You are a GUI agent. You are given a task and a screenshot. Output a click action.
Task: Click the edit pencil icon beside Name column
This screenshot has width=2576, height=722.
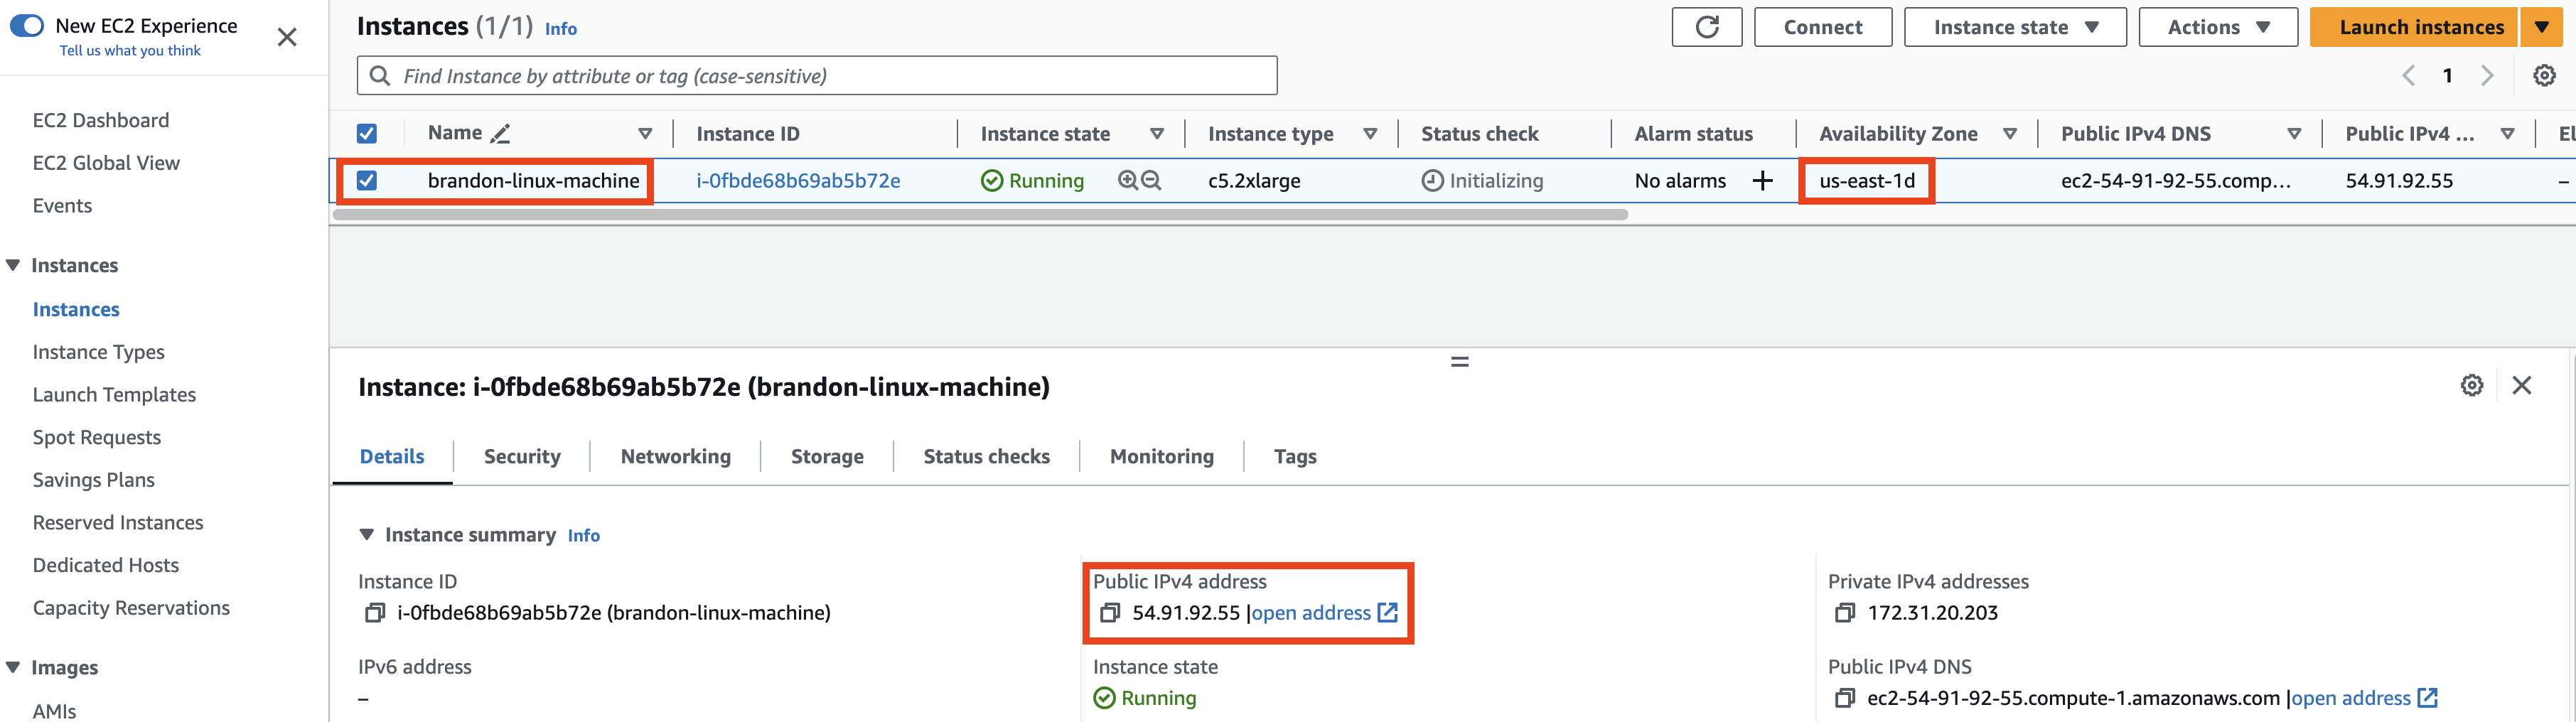click(x=500, y=133)
